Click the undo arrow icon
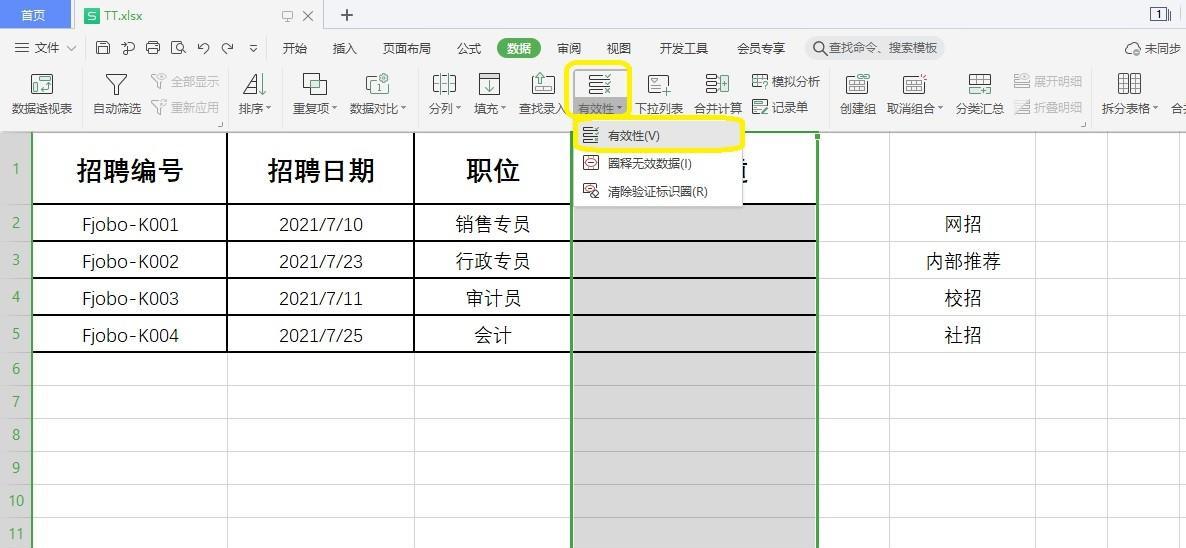 [x=203, y=48]
